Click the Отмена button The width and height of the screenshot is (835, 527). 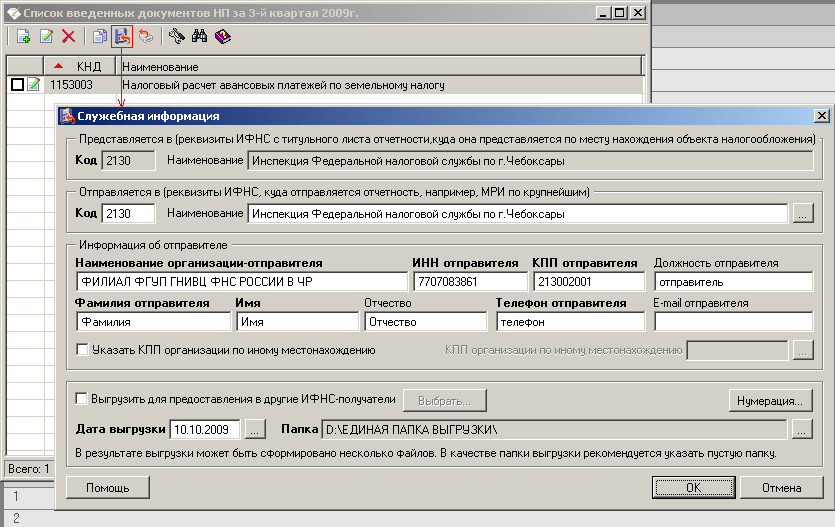click(x=781, y=488)
